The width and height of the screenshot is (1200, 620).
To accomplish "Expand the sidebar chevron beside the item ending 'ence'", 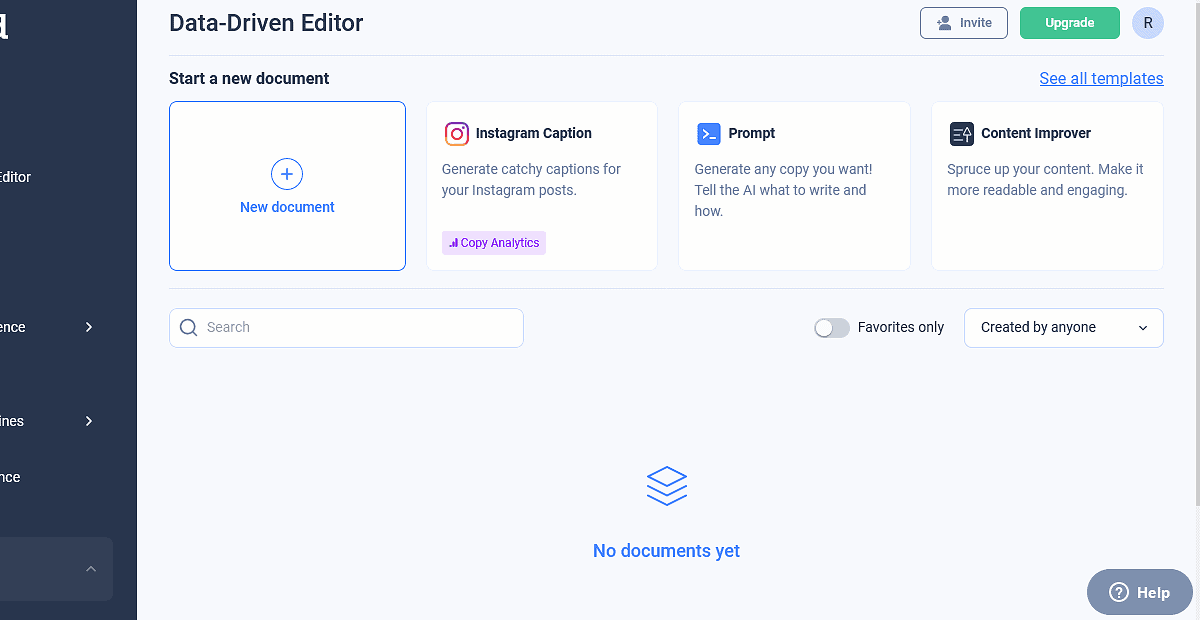I will tap(89, 327).
